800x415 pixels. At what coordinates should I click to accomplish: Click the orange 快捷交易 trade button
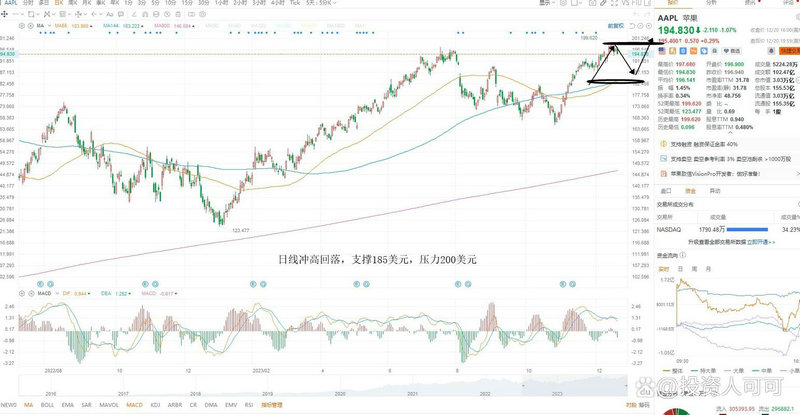click(789, 51)
